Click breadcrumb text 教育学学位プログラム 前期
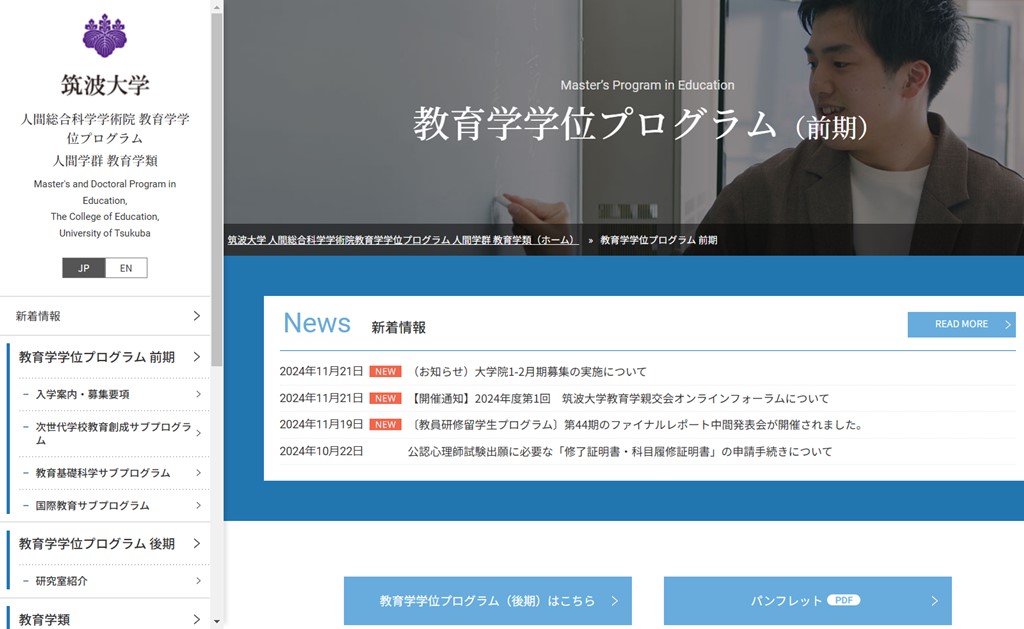The width and height of the screenshot is (1024, 629). (x=658, y=240)
